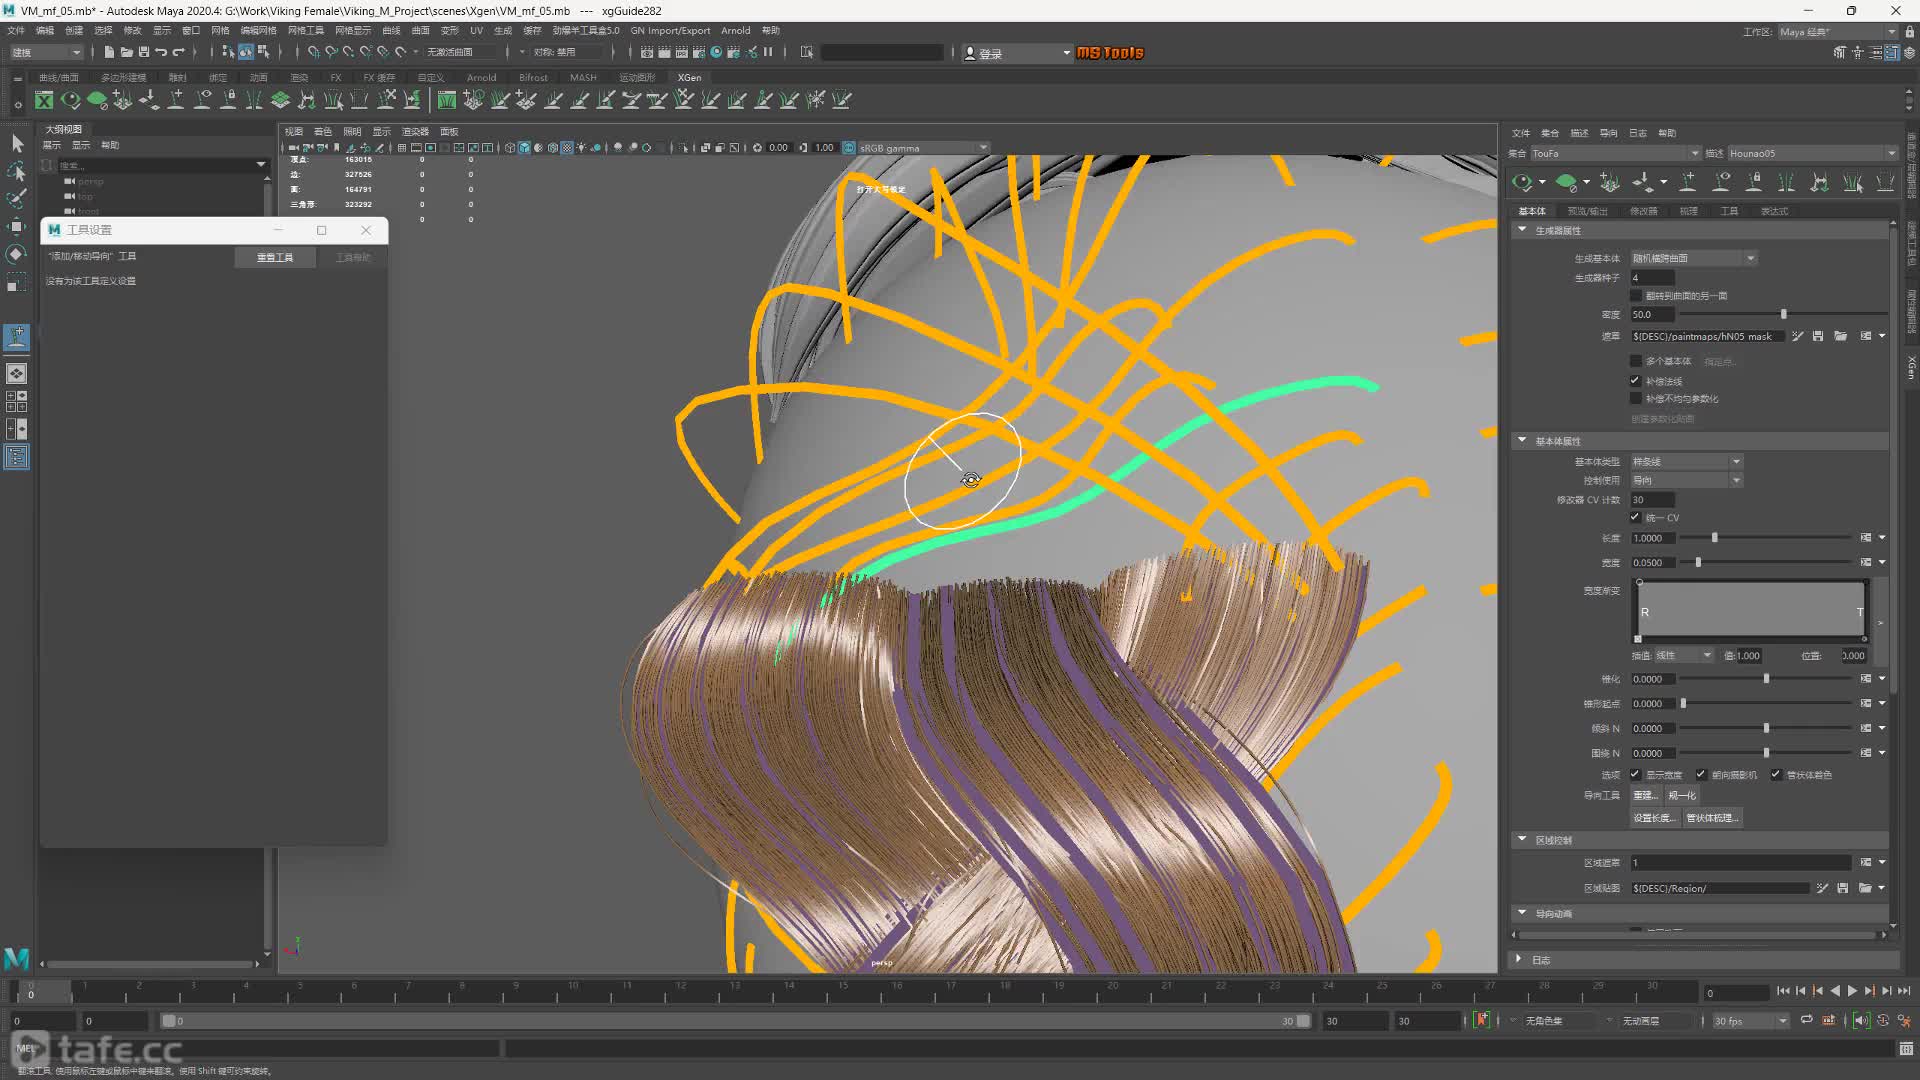Switch to the preview/output tab in XGen

coord(1587,211)
